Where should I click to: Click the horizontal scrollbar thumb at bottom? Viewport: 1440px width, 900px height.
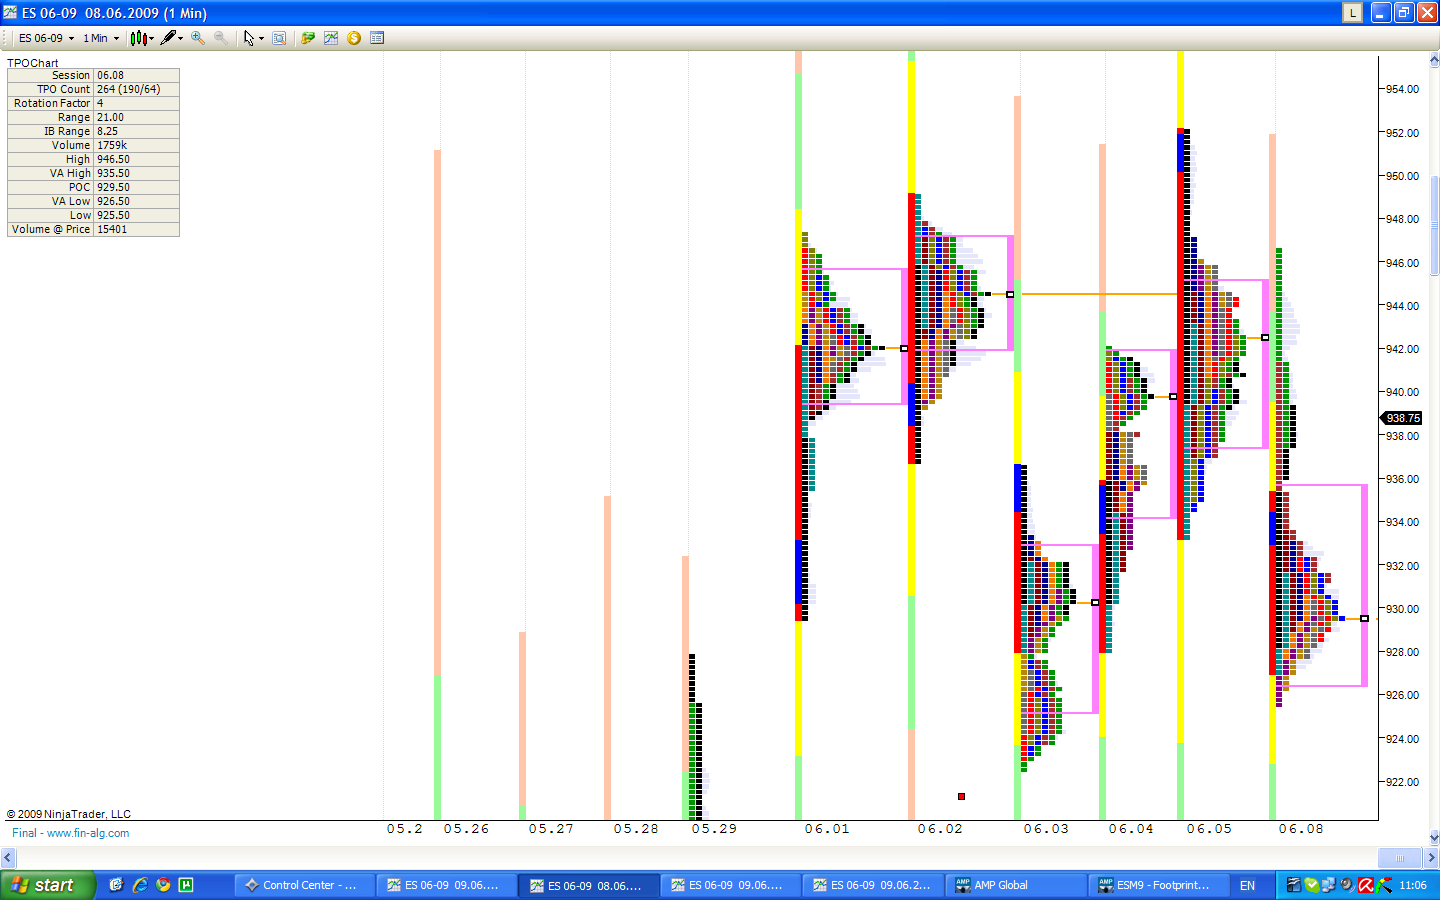(x=1399, y=858)
